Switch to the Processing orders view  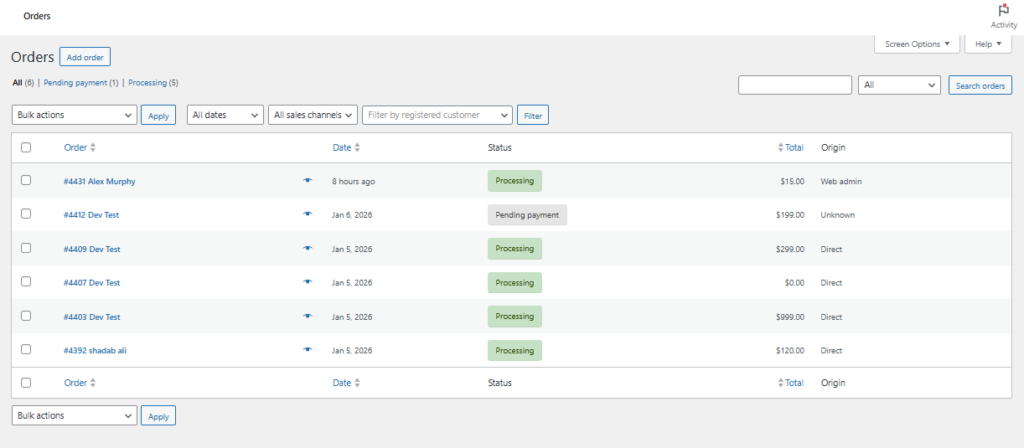pyautogui.click(x=153, y=82)
